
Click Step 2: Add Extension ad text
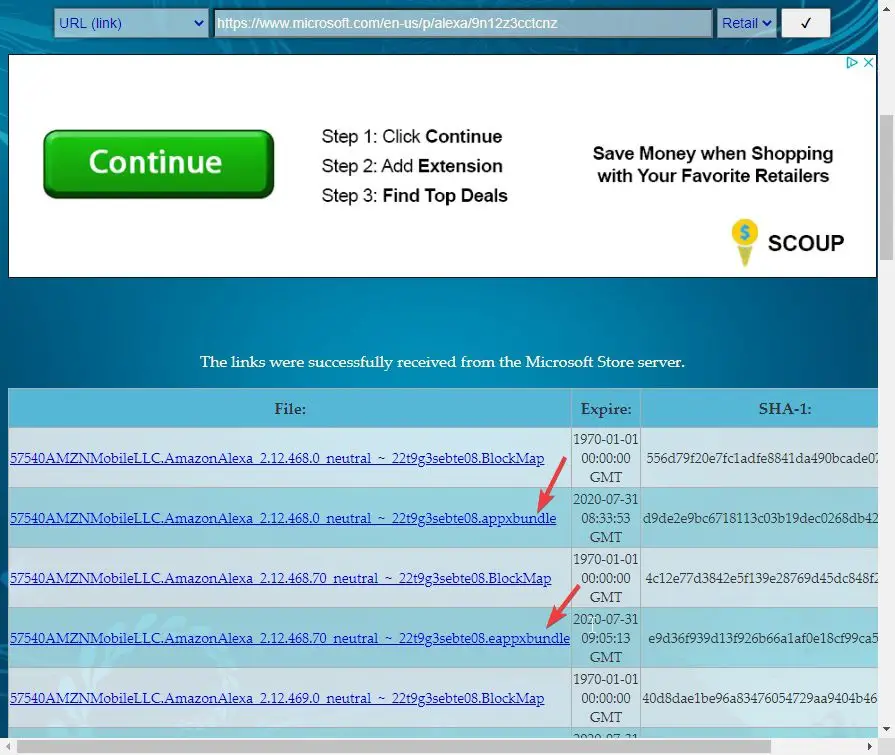[x=412, y=166]
